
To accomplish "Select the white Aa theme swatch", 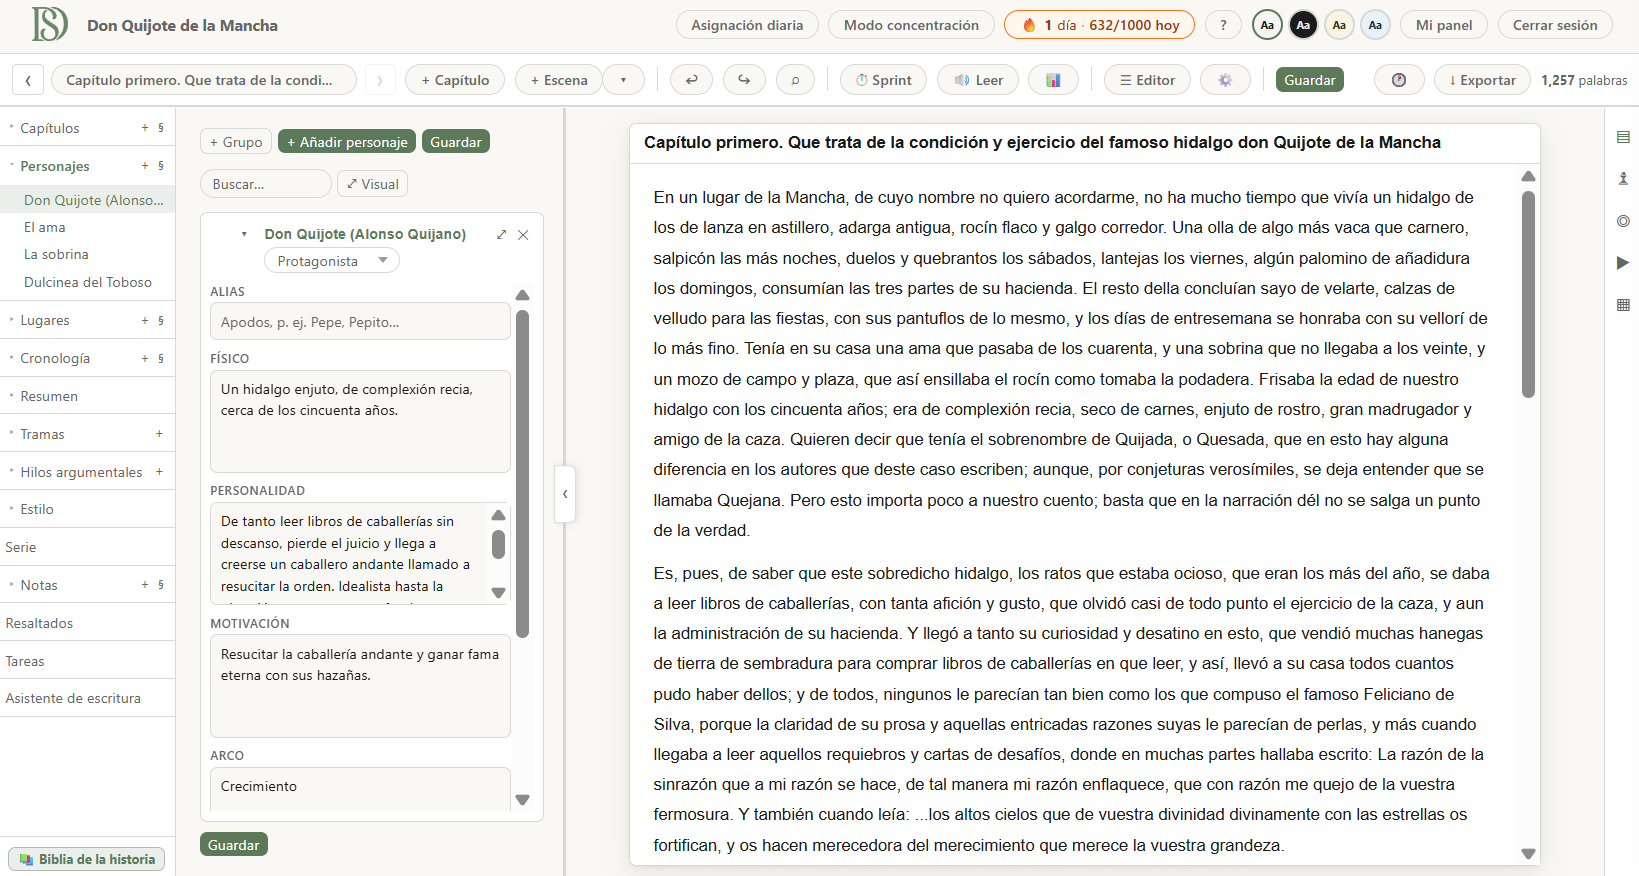I will coord(1267,25).
